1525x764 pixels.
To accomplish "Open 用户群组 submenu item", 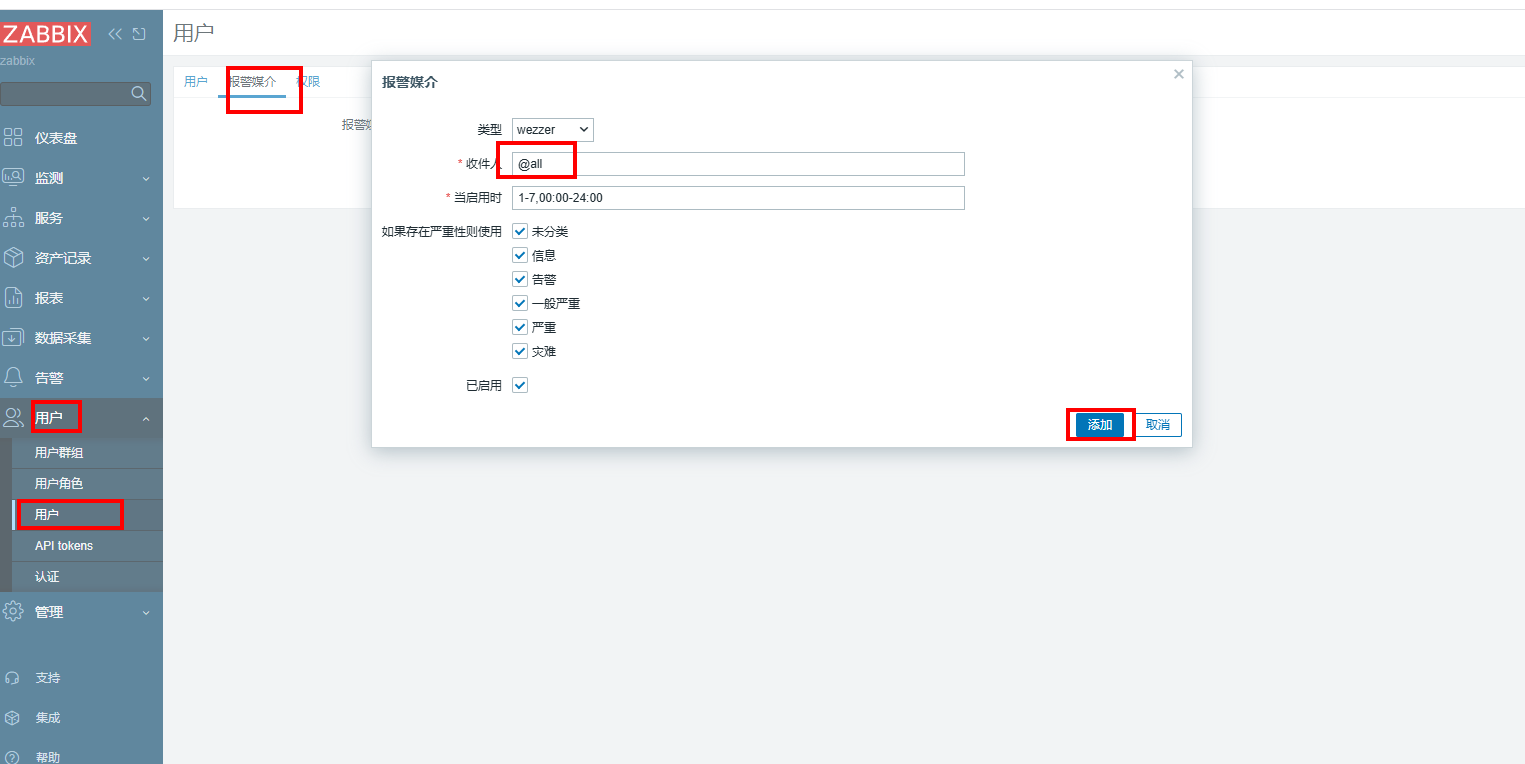I will (86, 453).
